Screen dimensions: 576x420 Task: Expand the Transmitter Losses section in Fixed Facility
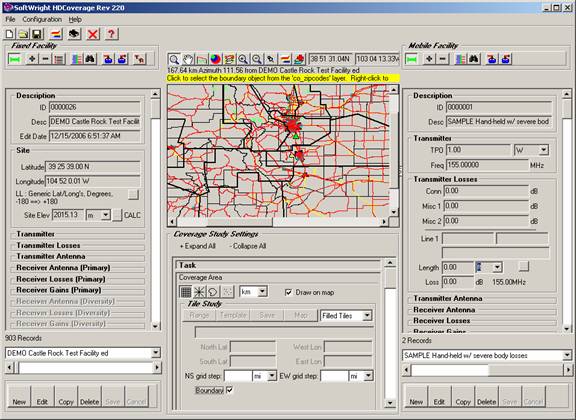click(x=48, y=245)
